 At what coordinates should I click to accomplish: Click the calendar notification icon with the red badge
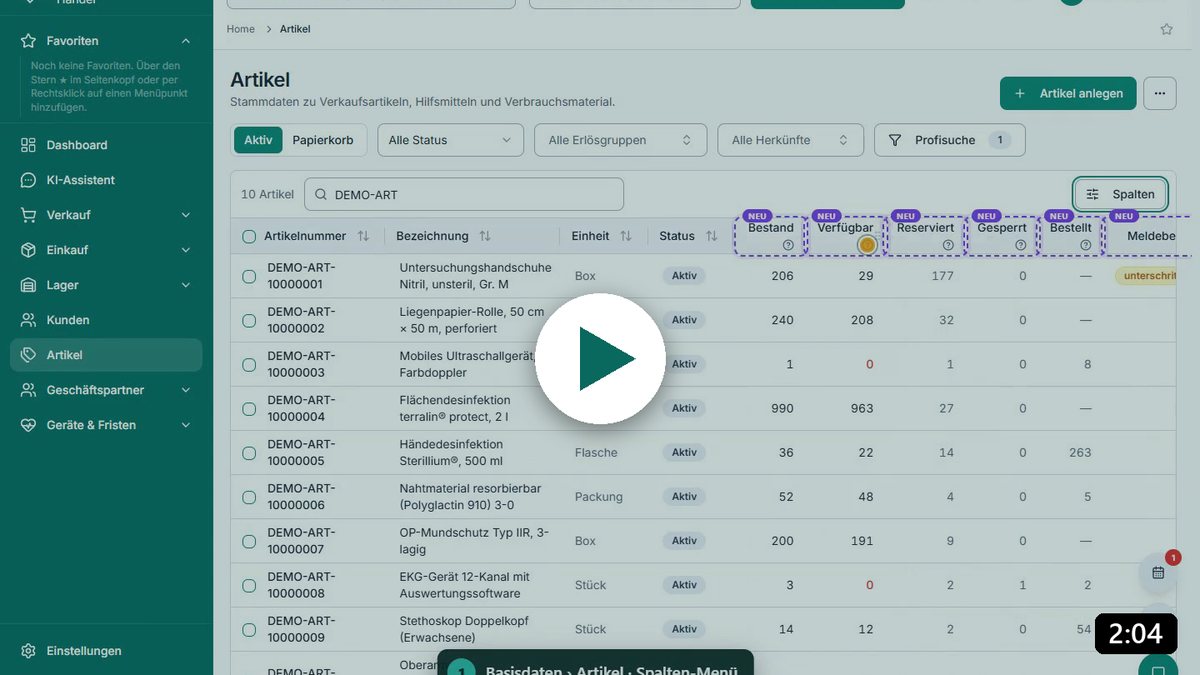coord(1158,573)
